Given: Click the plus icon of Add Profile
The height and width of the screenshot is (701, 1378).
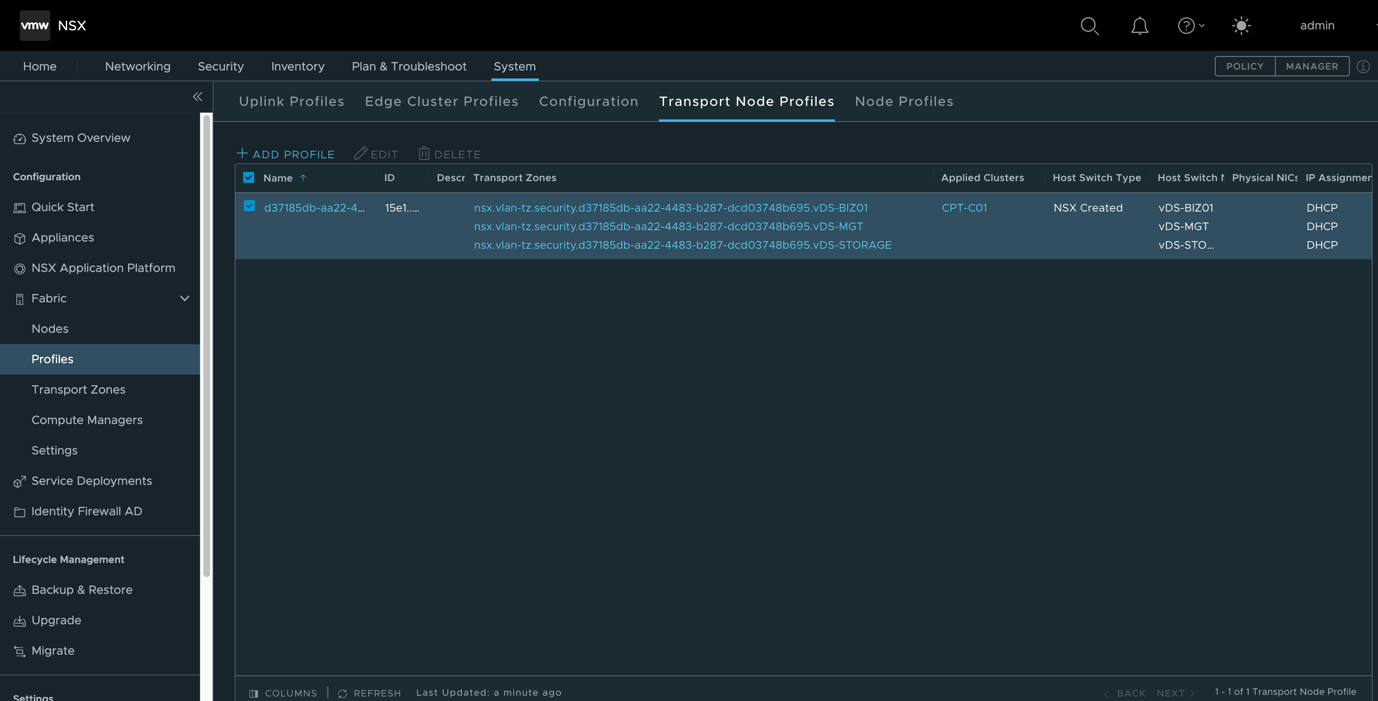Looking at the screenshot, I should click(x=242, y=153).
